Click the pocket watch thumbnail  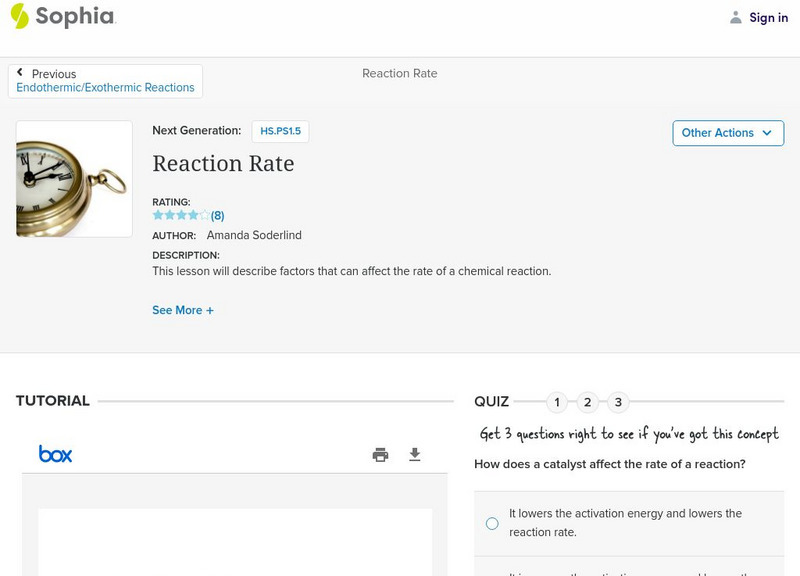[74, 179]
